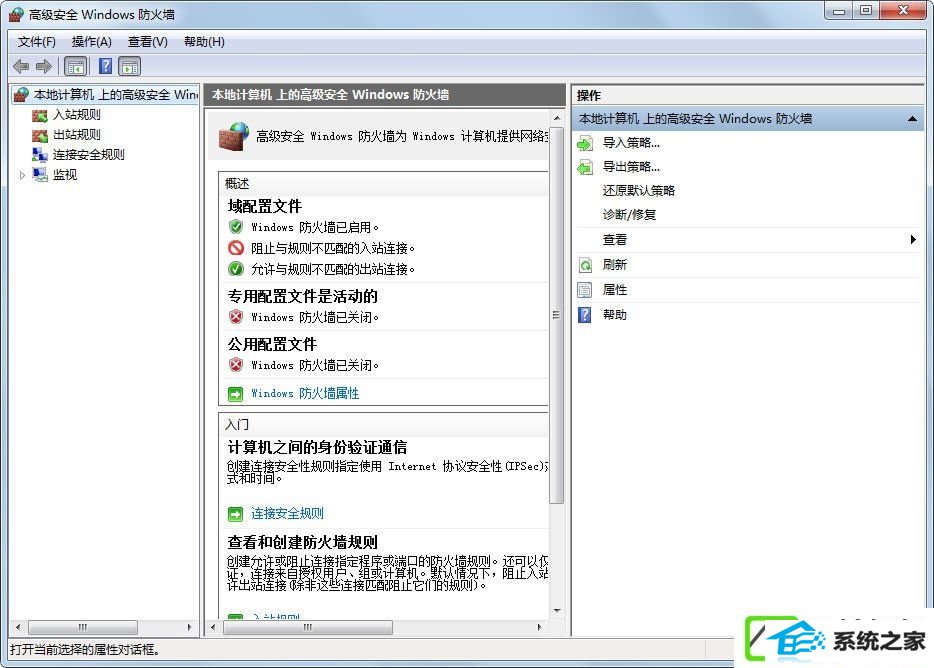The width and height of the screenshot is (934, 668).
Task: Click the tree root firewall icon
Action: coord(21,95)
